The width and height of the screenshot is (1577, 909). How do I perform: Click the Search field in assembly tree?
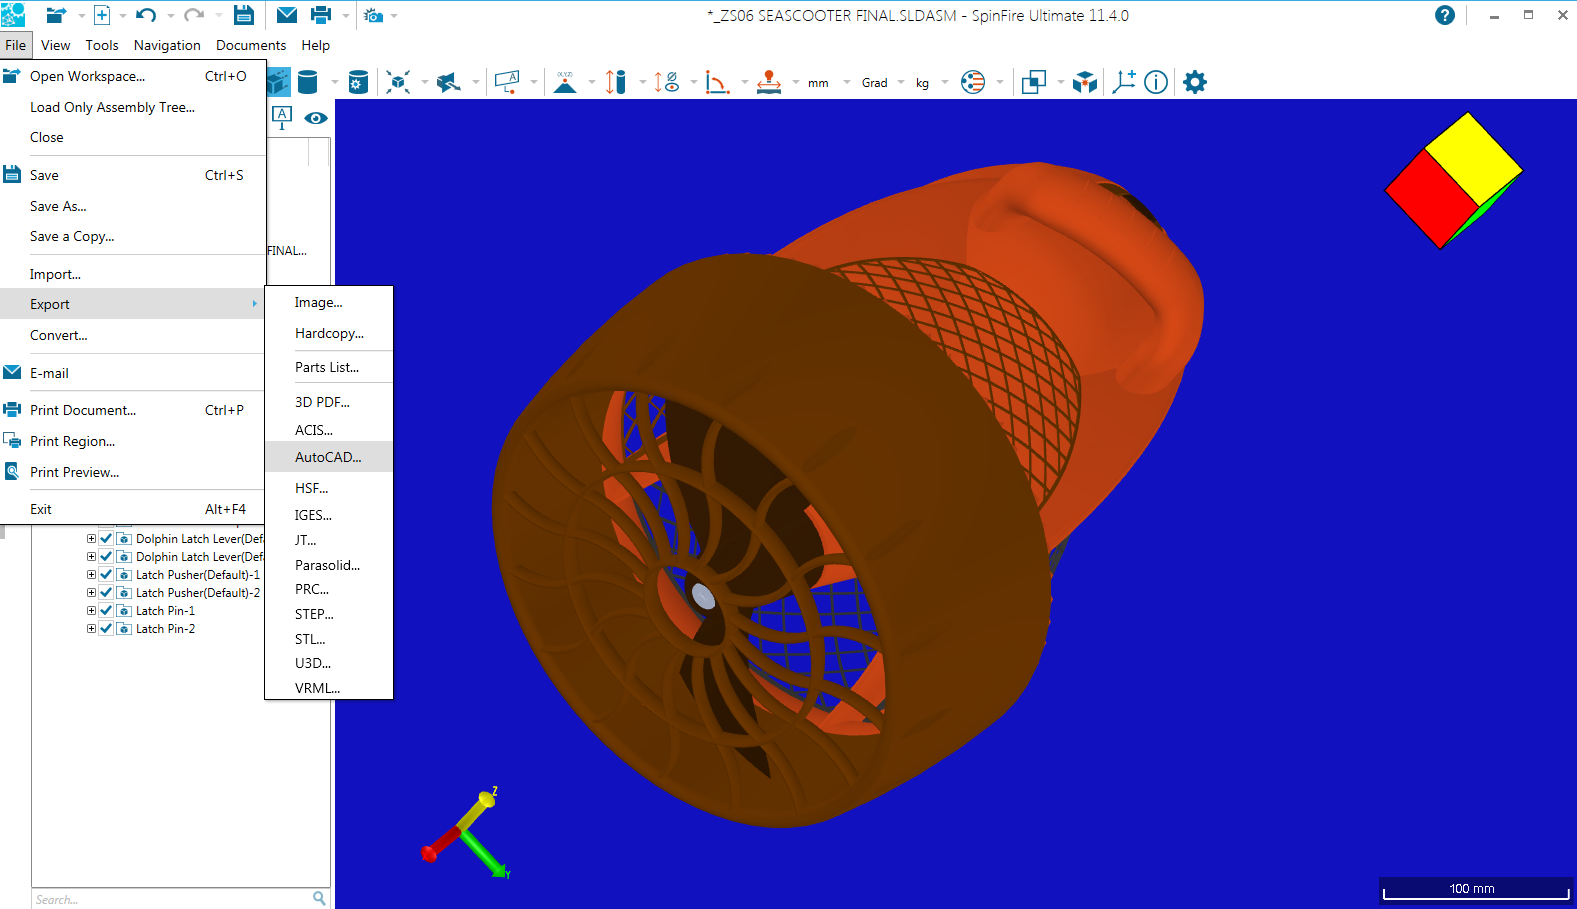[x=172, y=899]
